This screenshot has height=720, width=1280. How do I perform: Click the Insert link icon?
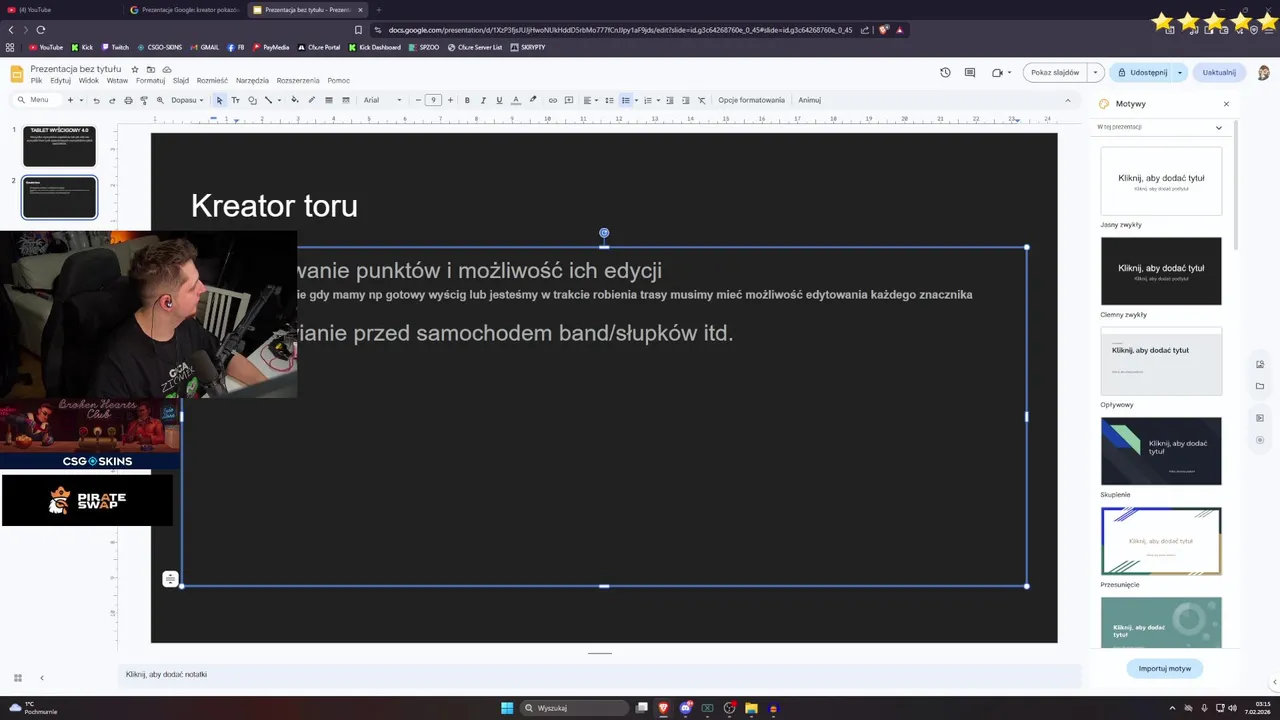click(552, 100)
